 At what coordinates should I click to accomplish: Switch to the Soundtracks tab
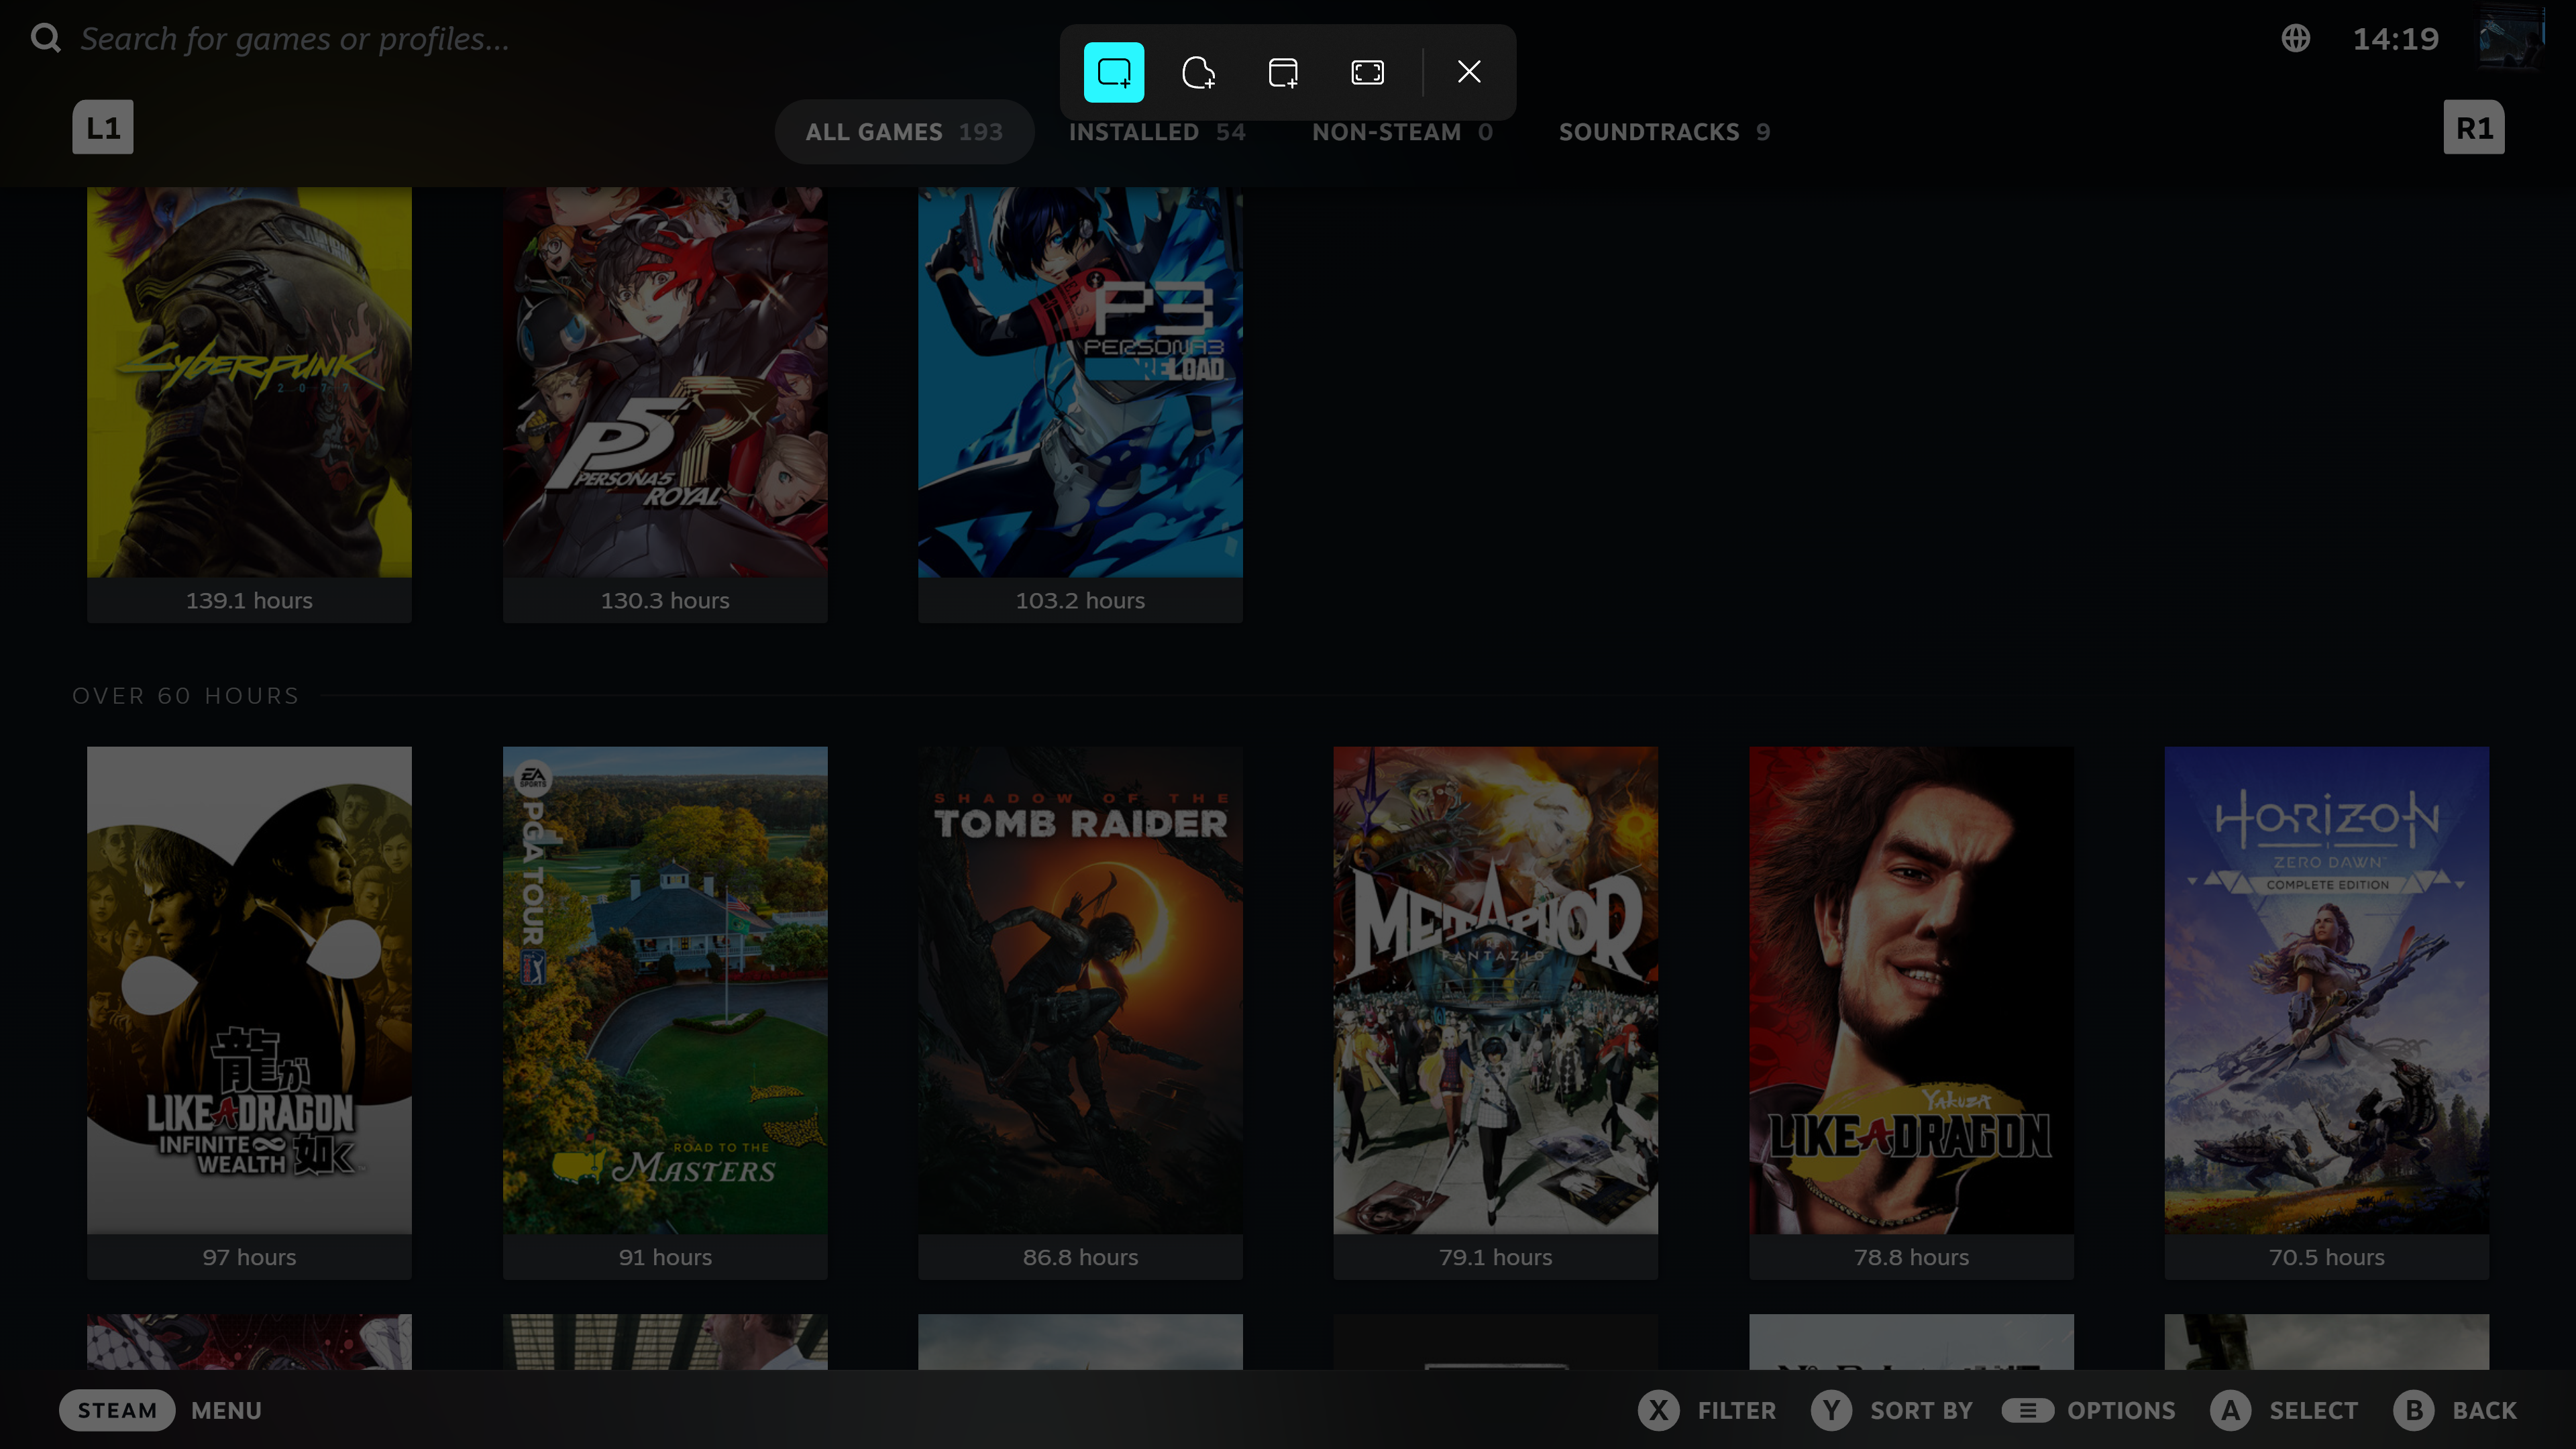pos(1665,132)
